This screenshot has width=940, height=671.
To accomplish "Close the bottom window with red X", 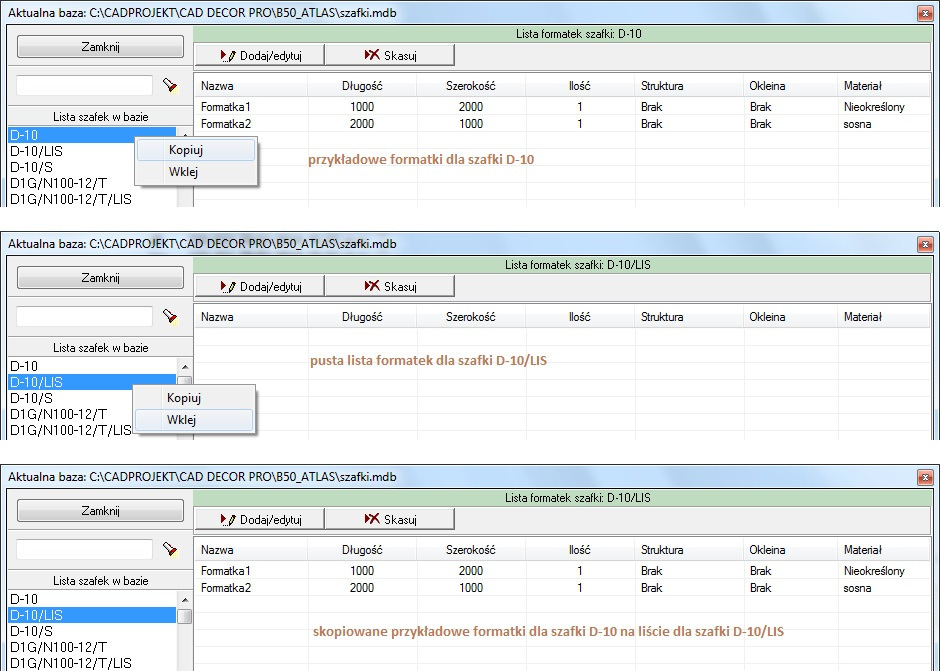I will (925, 477).
